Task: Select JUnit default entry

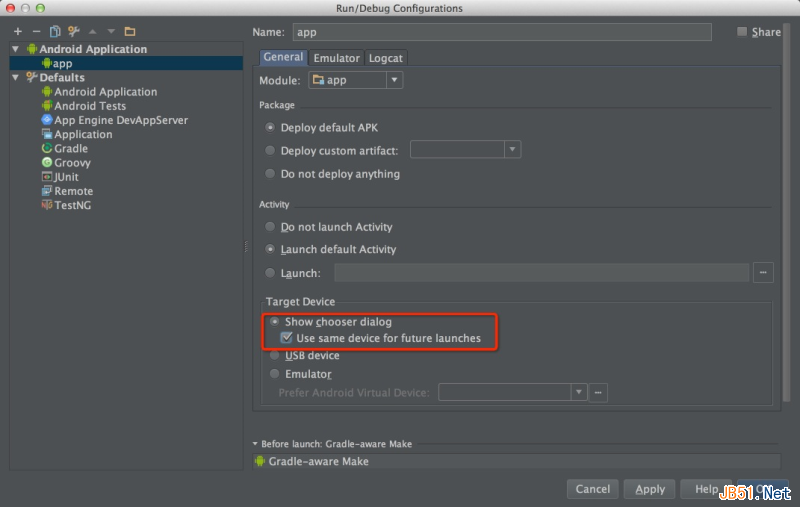Action: click(x=60, y=177)
